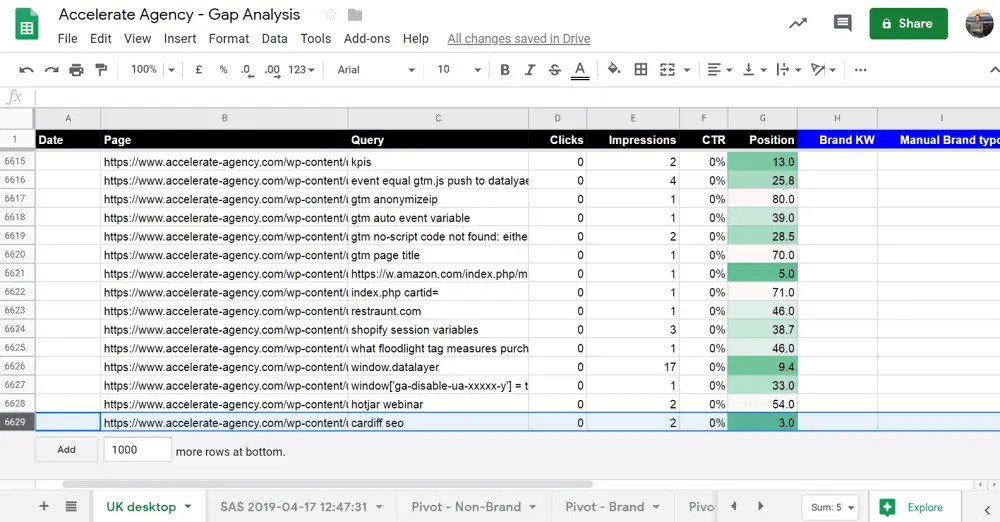Open the Data menu
The width and height of the screenshot is (1000, 522).
tap(274, 39)
